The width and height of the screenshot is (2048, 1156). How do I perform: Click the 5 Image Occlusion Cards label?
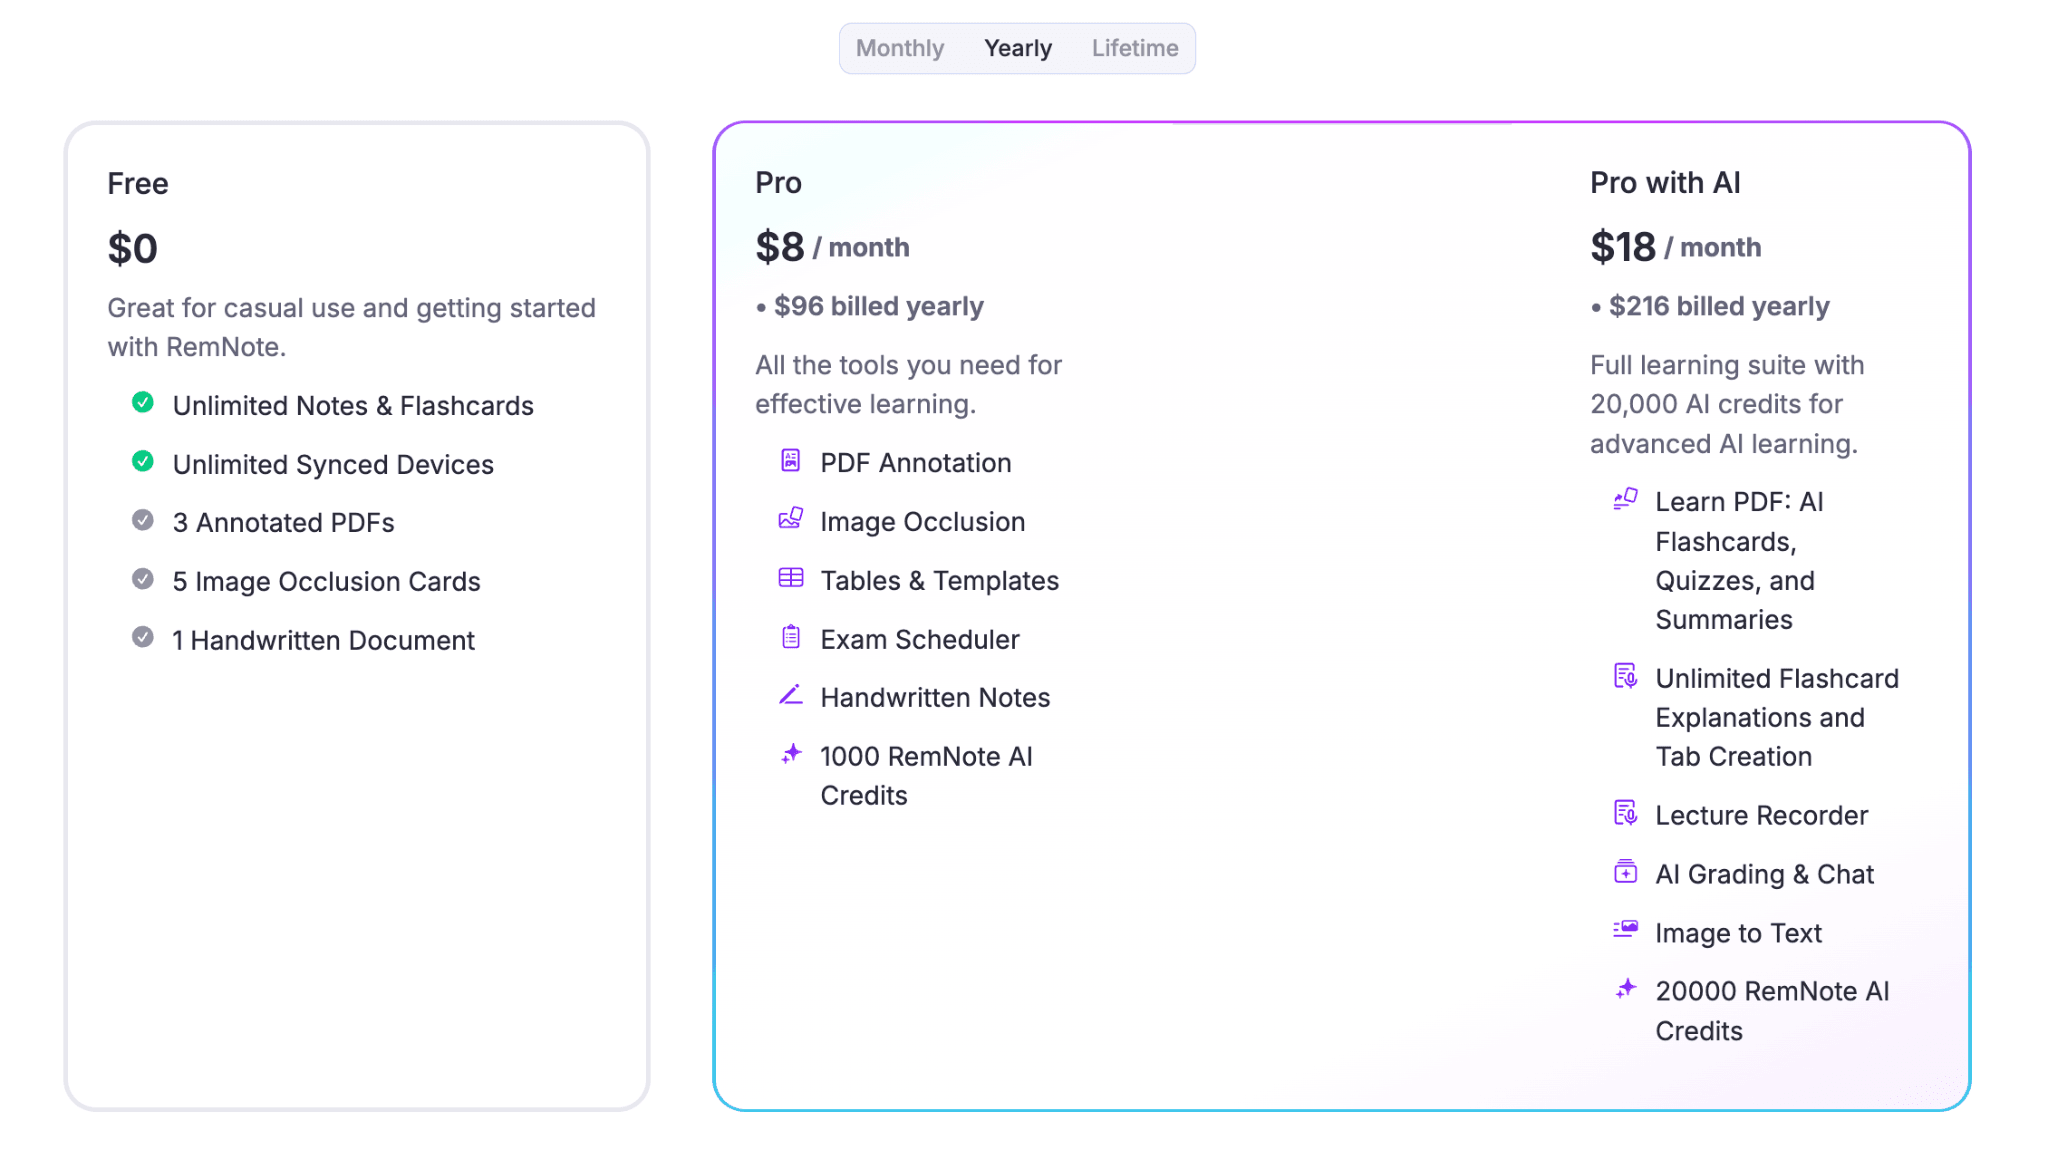point(326,582)
